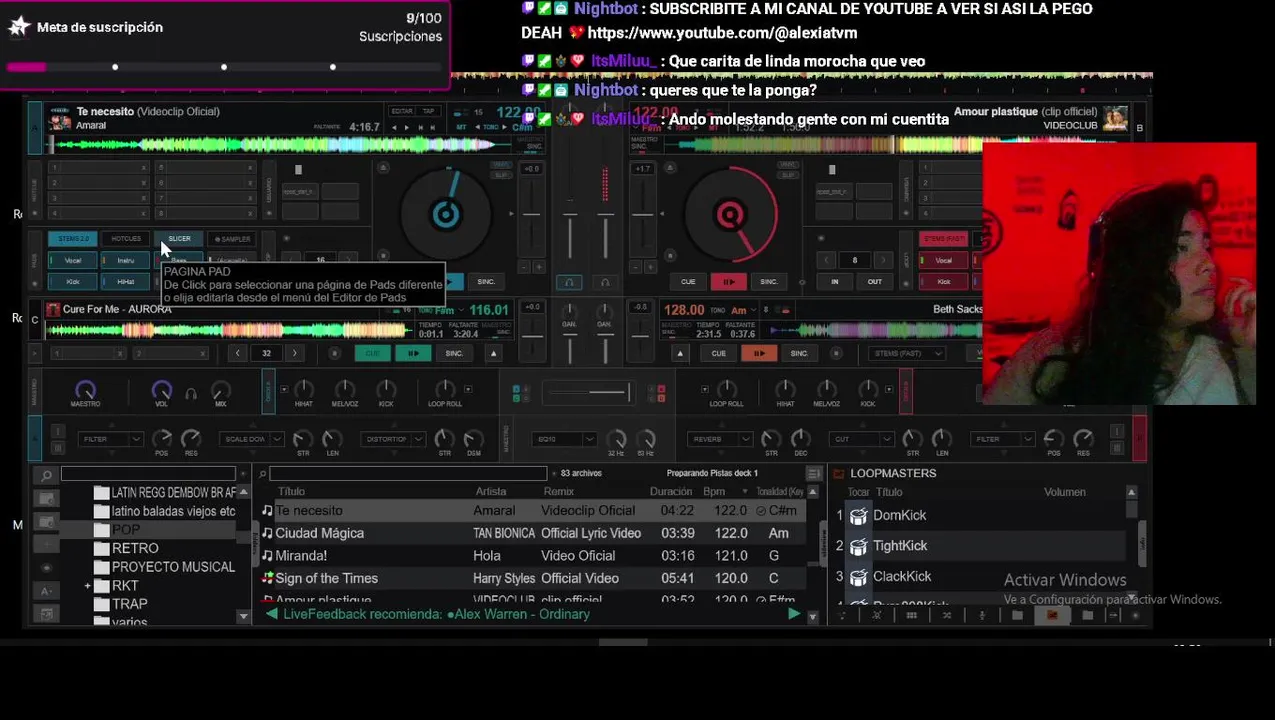Click the MAESTRO volume knob
1275x720 pixels.
[85, 390]
